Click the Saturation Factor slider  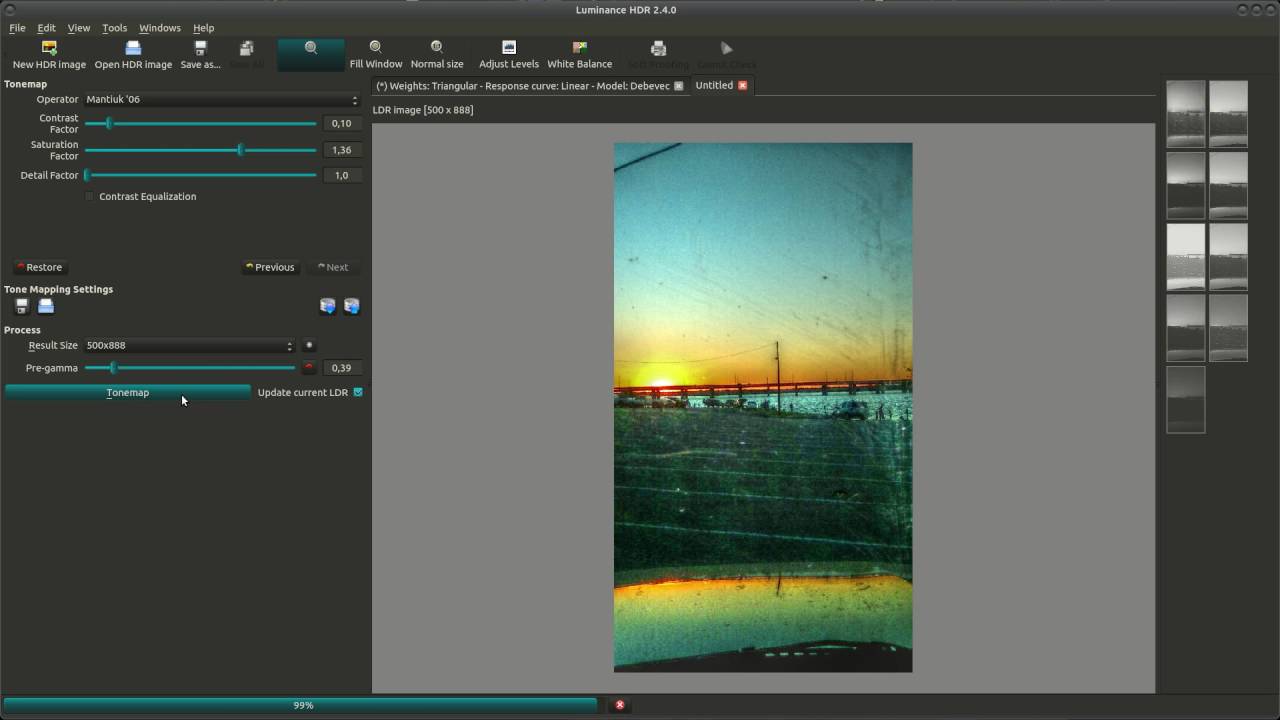click(200, 150)
